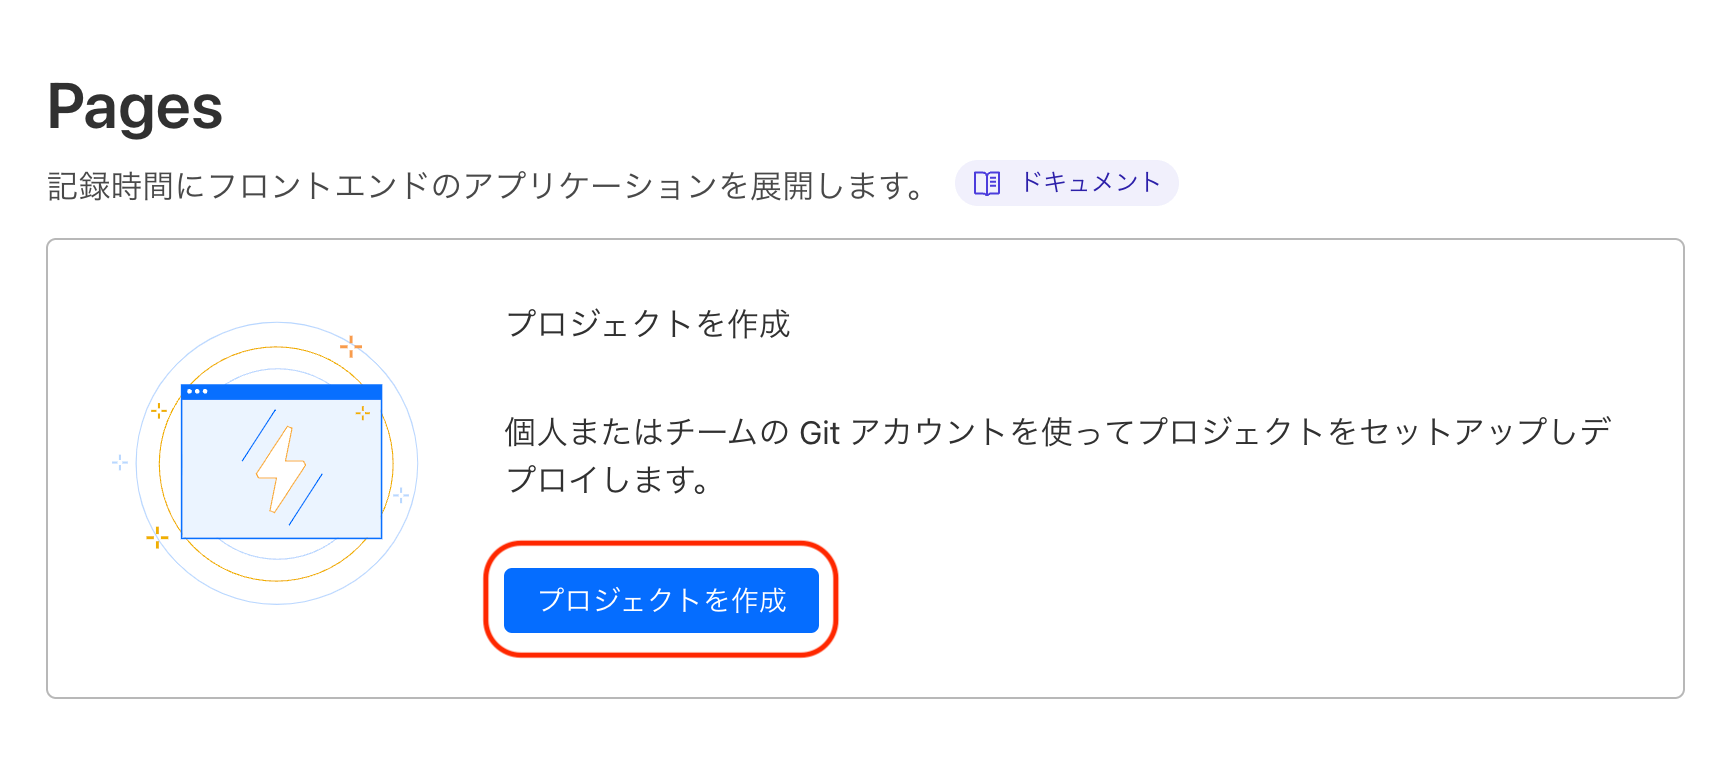This screenshot has height=757, width=1734.
Task: Click inside the empty project card panel
Action: point(1300,600)
